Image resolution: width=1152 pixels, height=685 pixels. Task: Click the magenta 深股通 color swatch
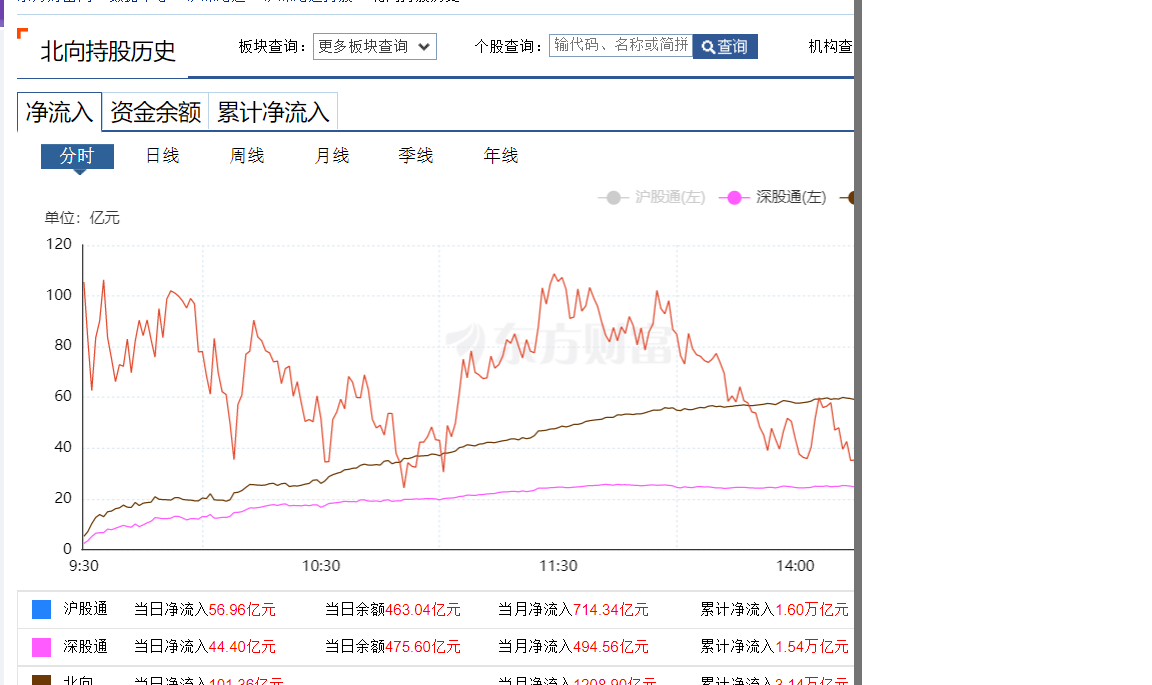click(x=41, y=647)
